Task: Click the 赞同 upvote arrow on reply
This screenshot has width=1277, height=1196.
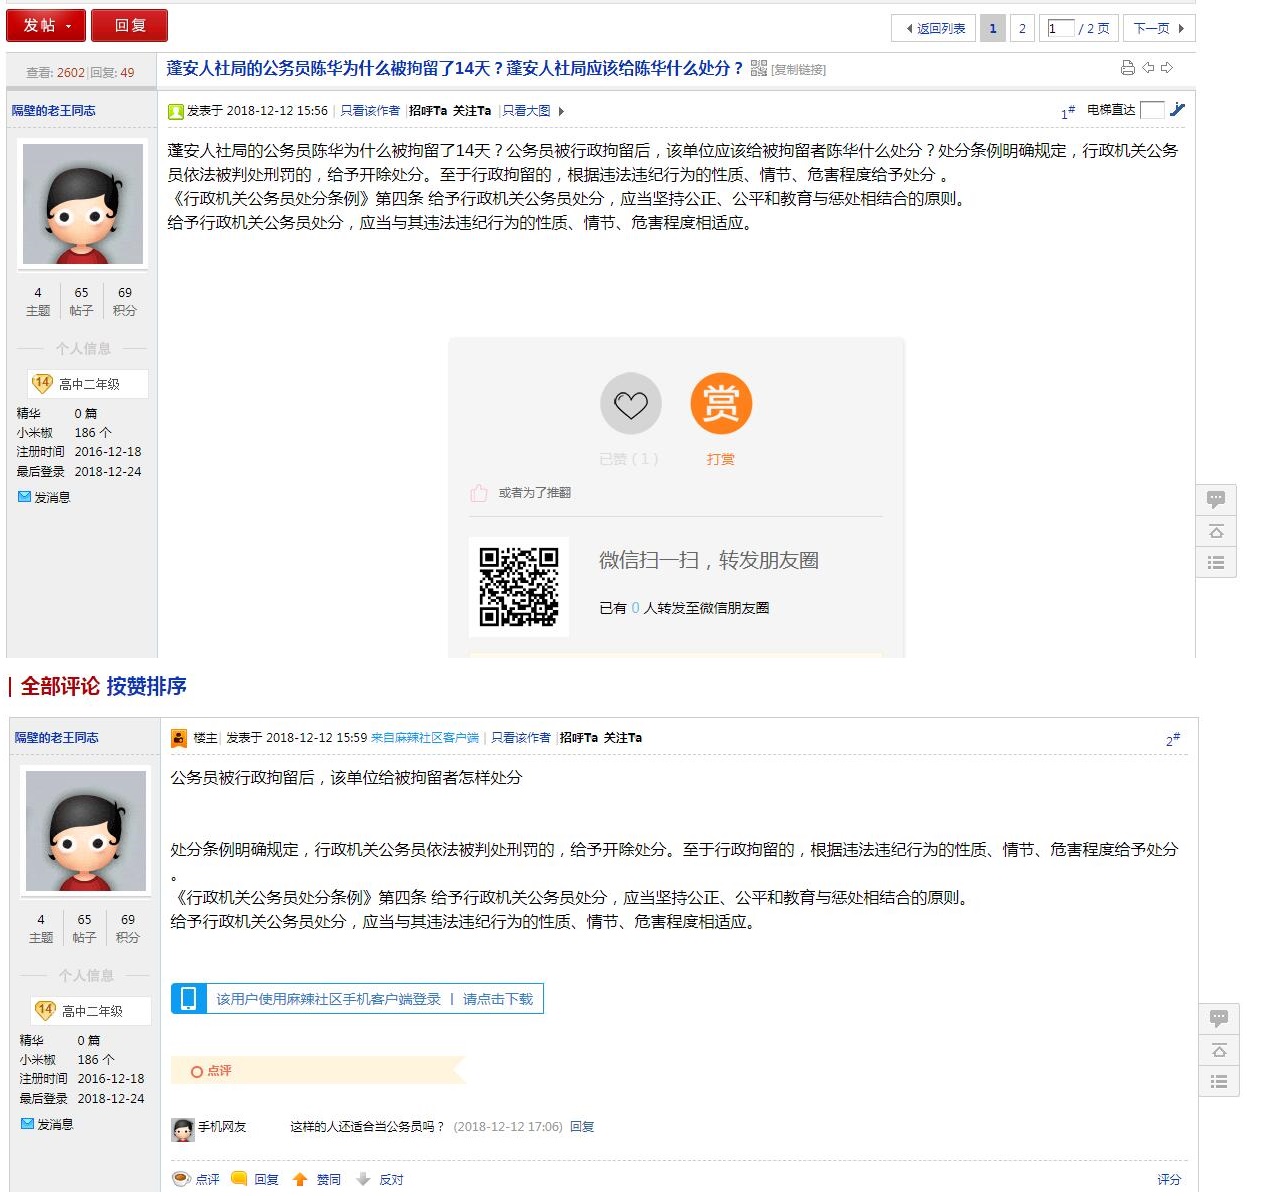Action: [300, 1180]
